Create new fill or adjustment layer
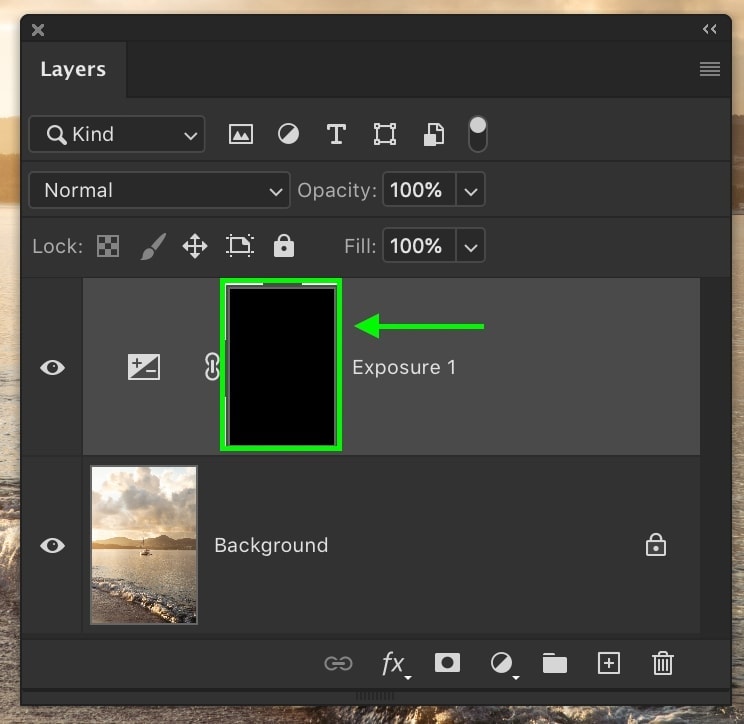744x724 pixels. (503, 664)
